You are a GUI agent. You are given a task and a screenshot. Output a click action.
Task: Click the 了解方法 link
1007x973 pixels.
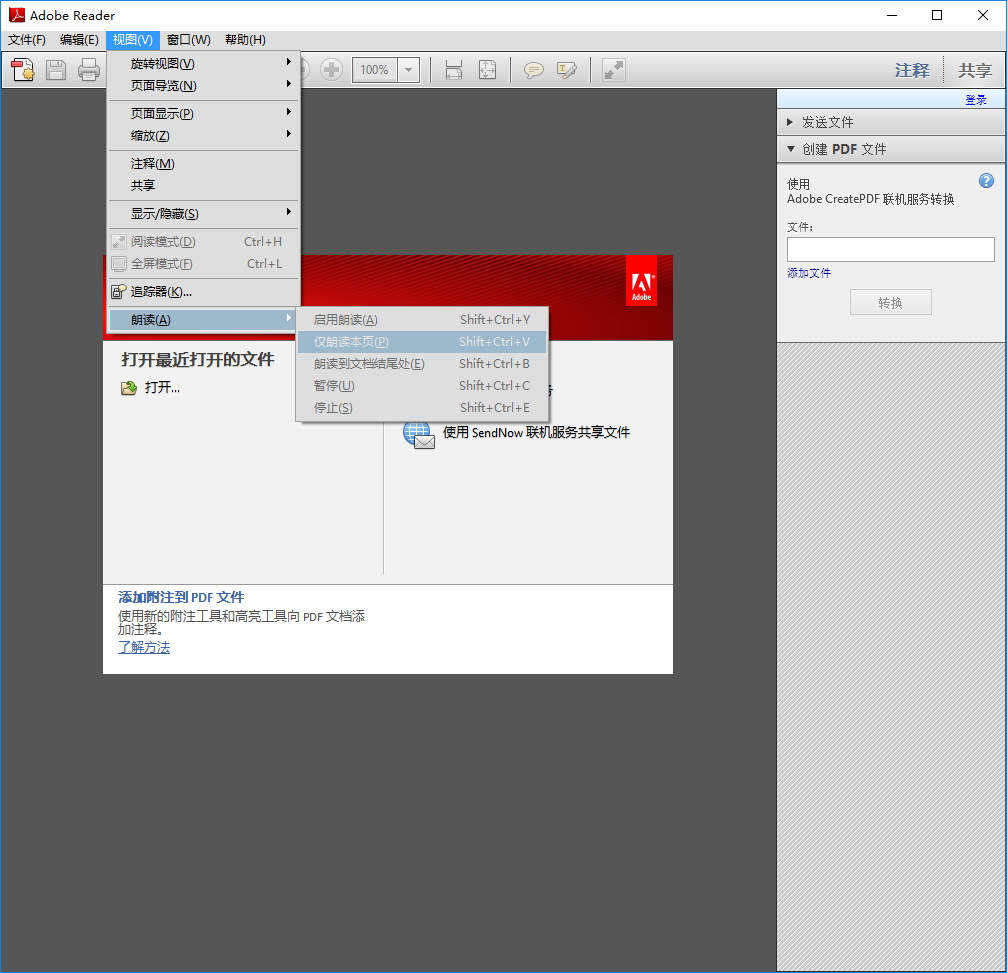[x=144, y=647]
